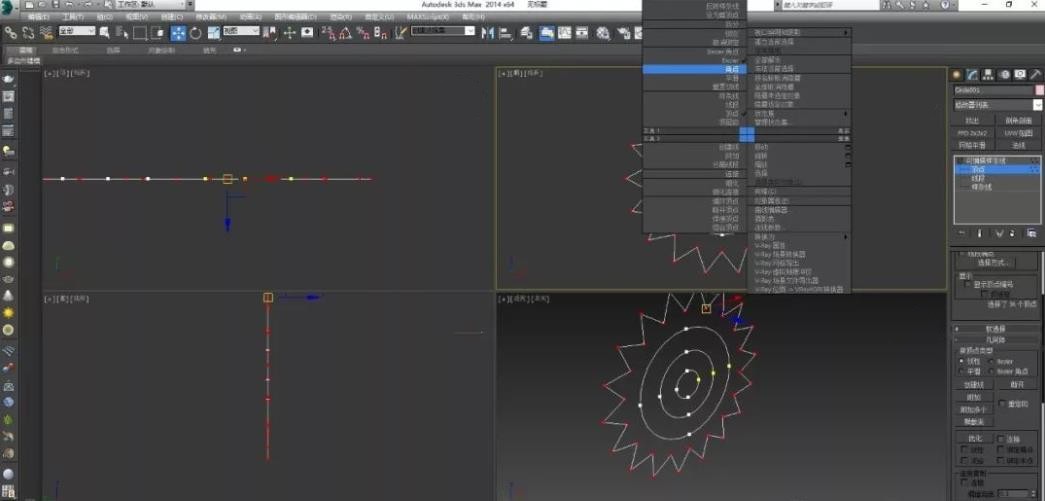Click the Rotate tool icon
The image size is (1045, 501).
click(196, 33)
